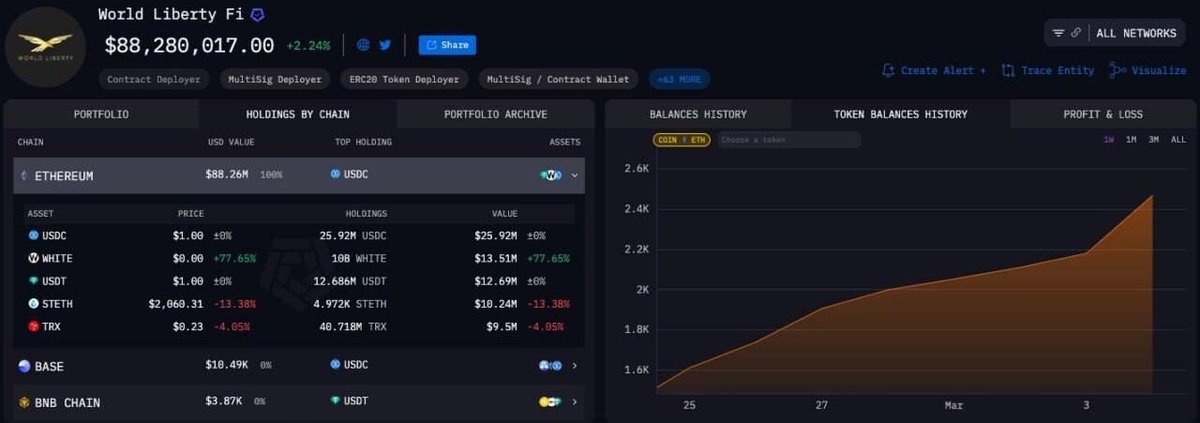This screenshot has height=423, width=1200.
Task: Click the ERC20 Token Deployer tag
Action: pos(405,79)
